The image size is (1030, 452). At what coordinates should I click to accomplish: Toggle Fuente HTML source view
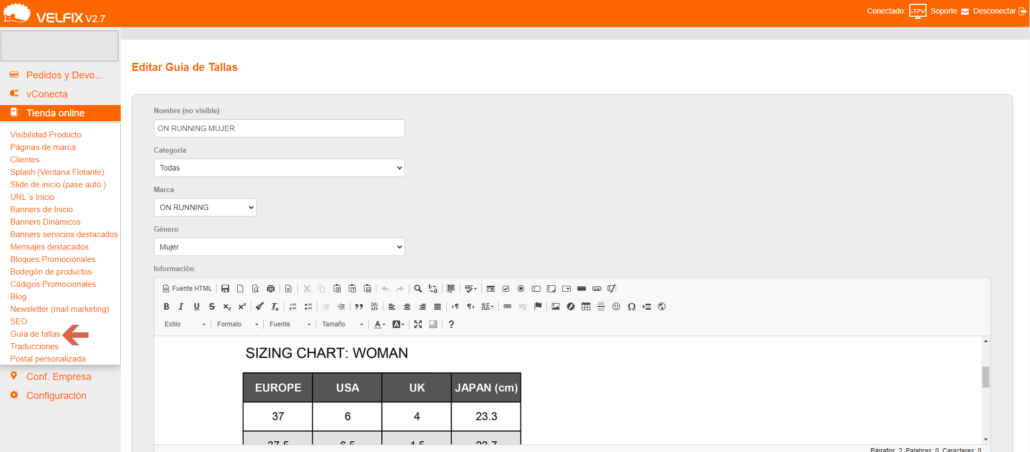click(187, 289)
